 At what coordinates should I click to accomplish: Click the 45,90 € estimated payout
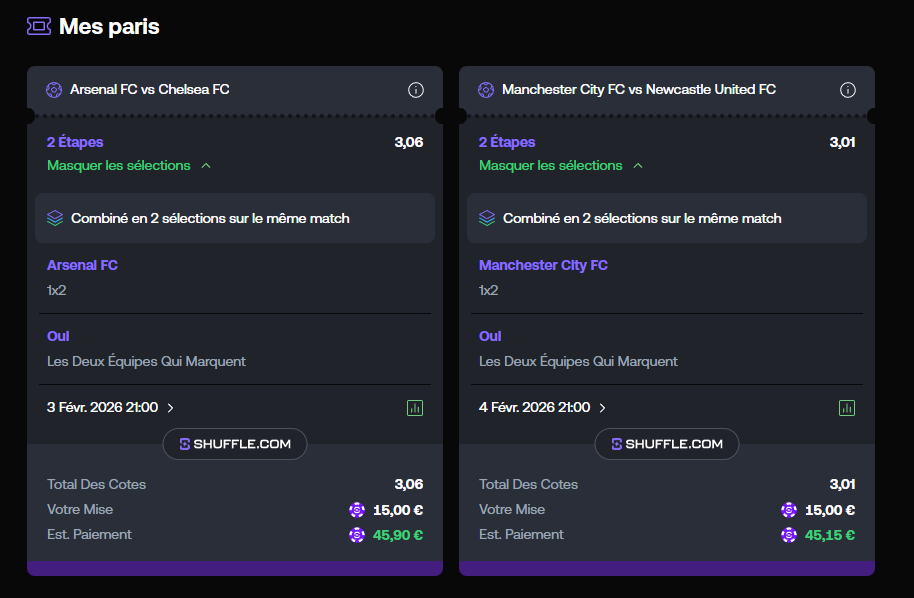pyautogui.click(x=398, y=535)
